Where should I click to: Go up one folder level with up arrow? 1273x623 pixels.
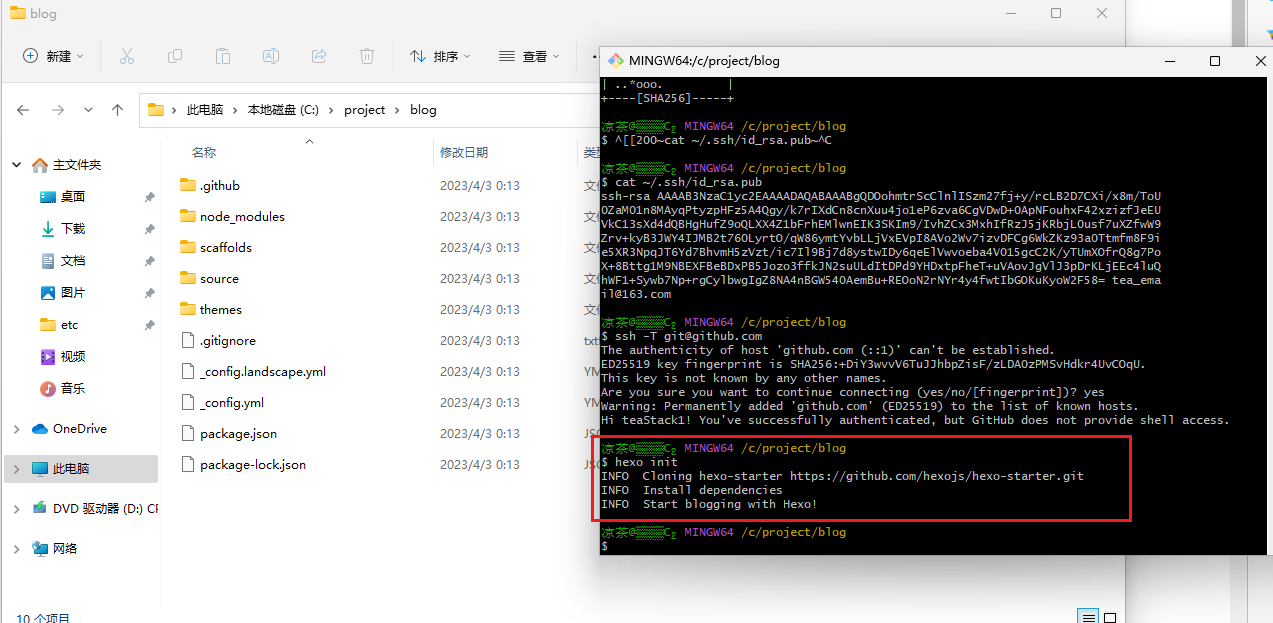118,110
